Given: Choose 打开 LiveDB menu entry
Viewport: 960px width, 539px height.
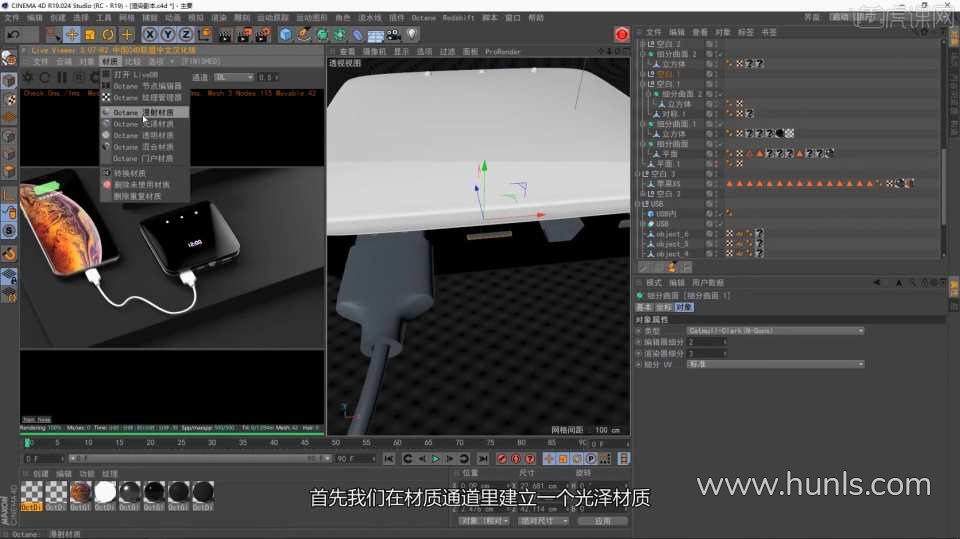Looking at the screenshot, I should coord(144,75).
